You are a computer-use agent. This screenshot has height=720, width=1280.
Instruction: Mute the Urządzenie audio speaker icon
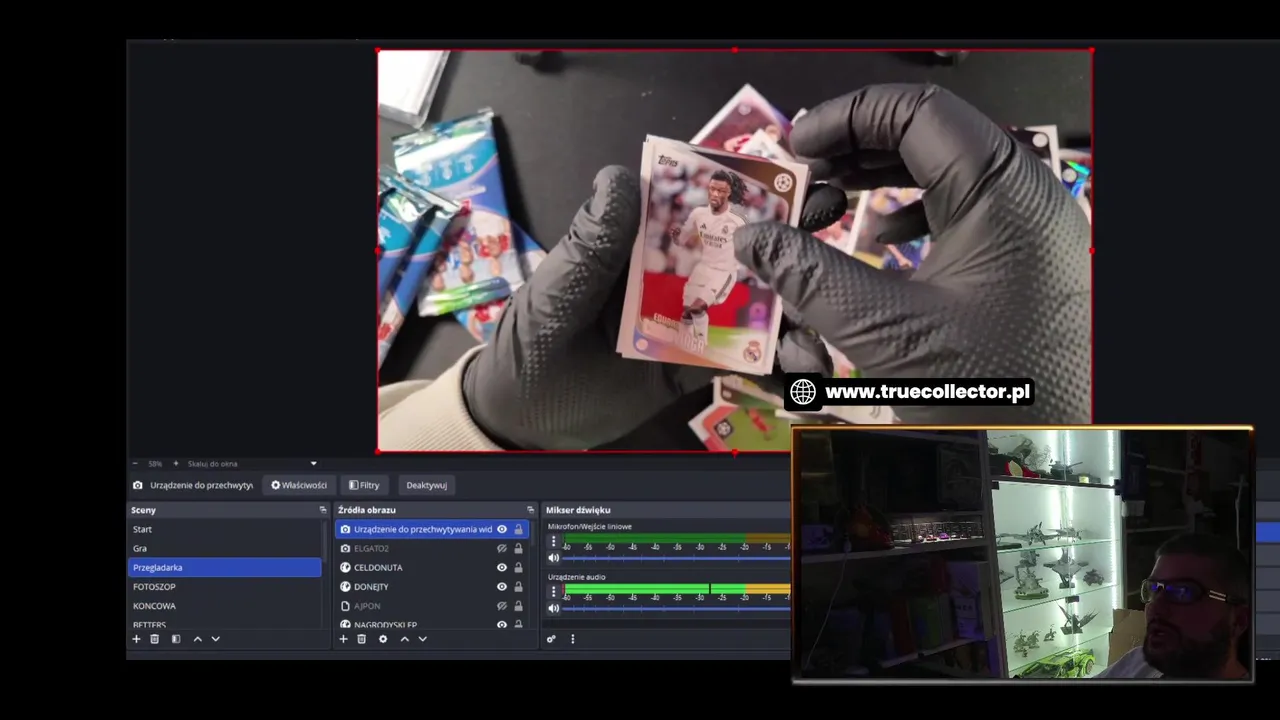pyautogui.click(x=553, y=608)
